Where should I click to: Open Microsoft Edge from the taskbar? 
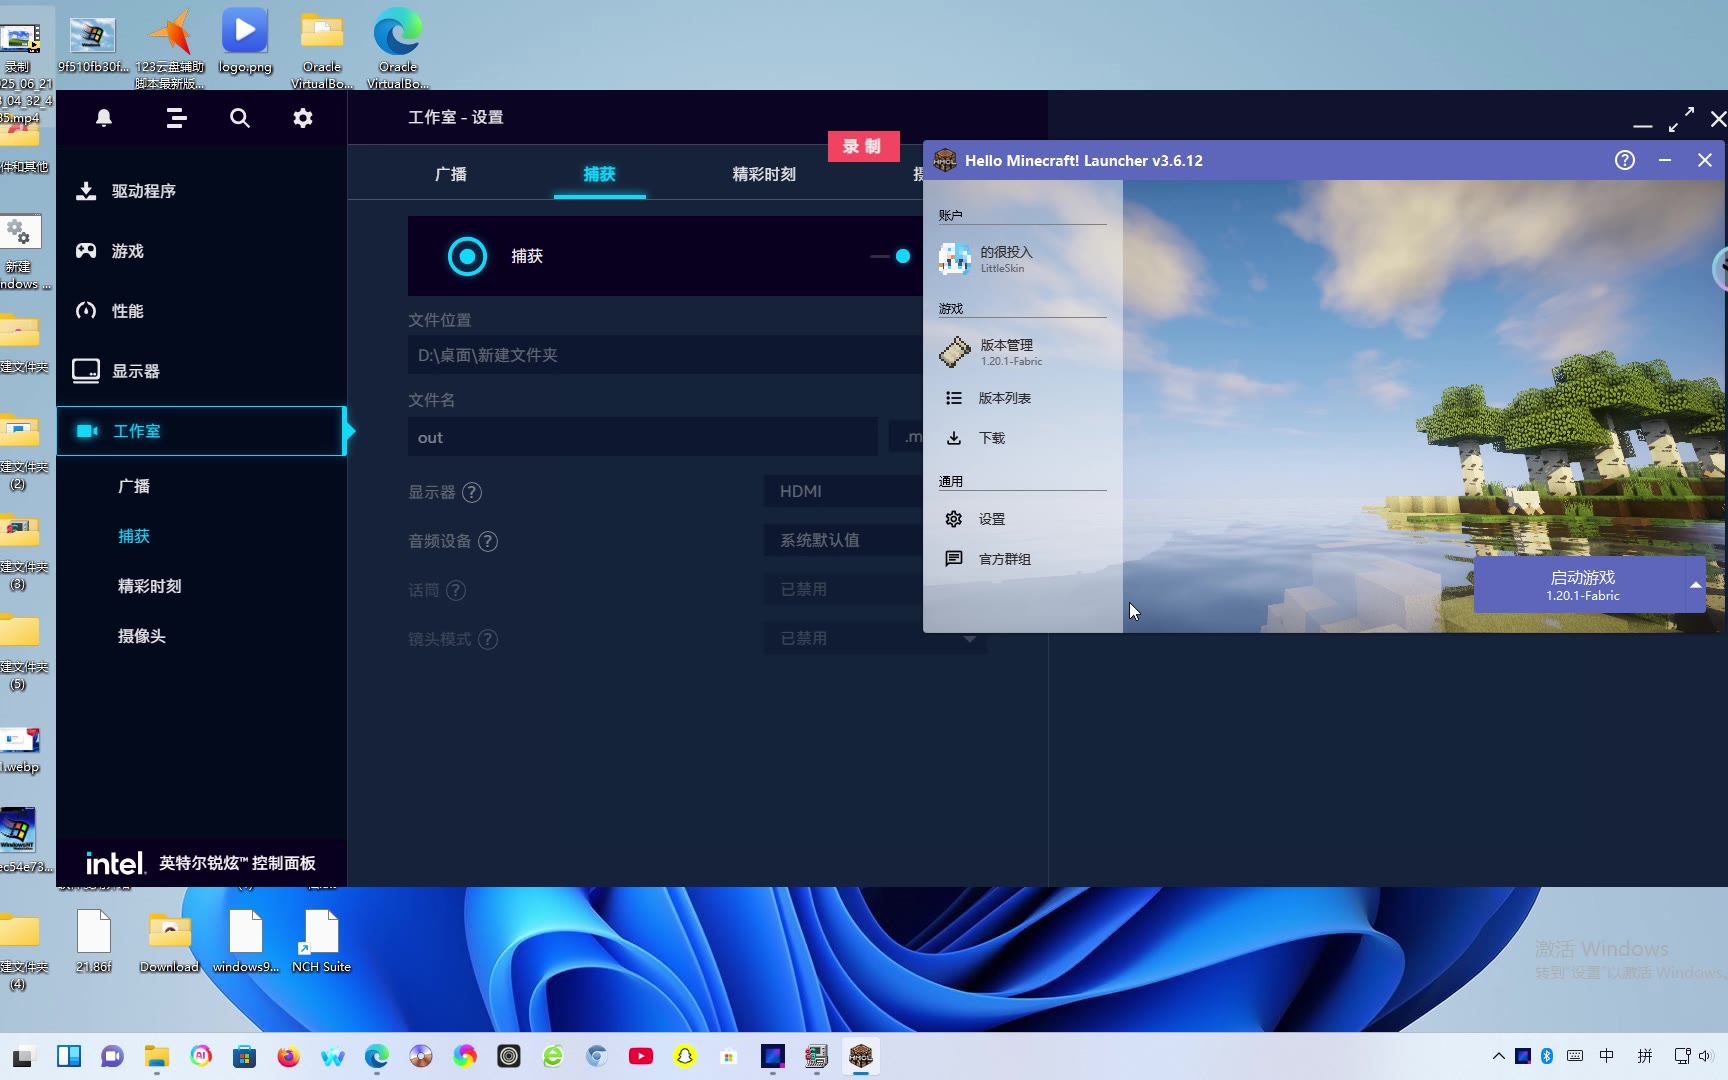click(377, 1056)
